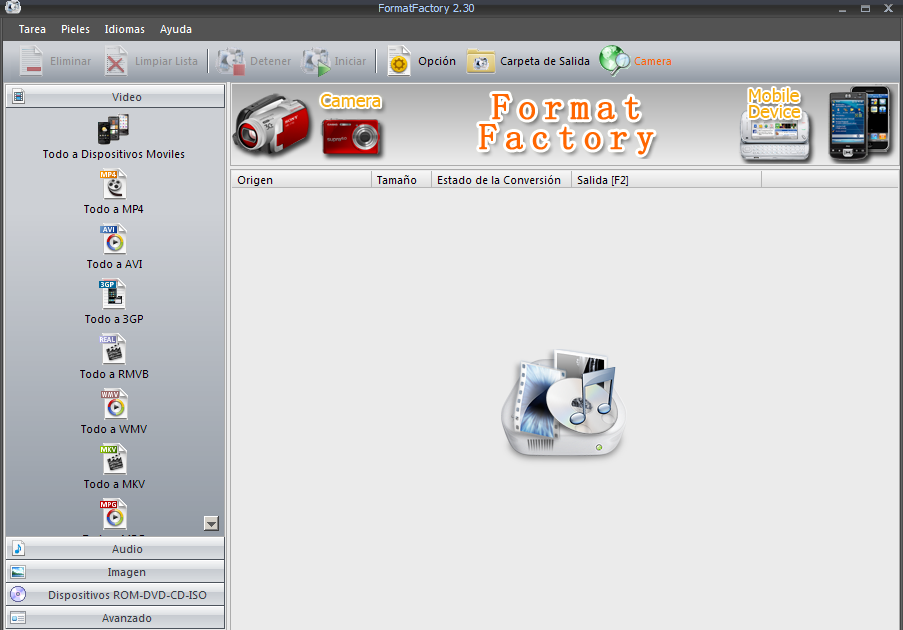The height and width of the screenshot is (630, 903).
Task: Expand the Audio category panel
Action: tap(115, 548)
